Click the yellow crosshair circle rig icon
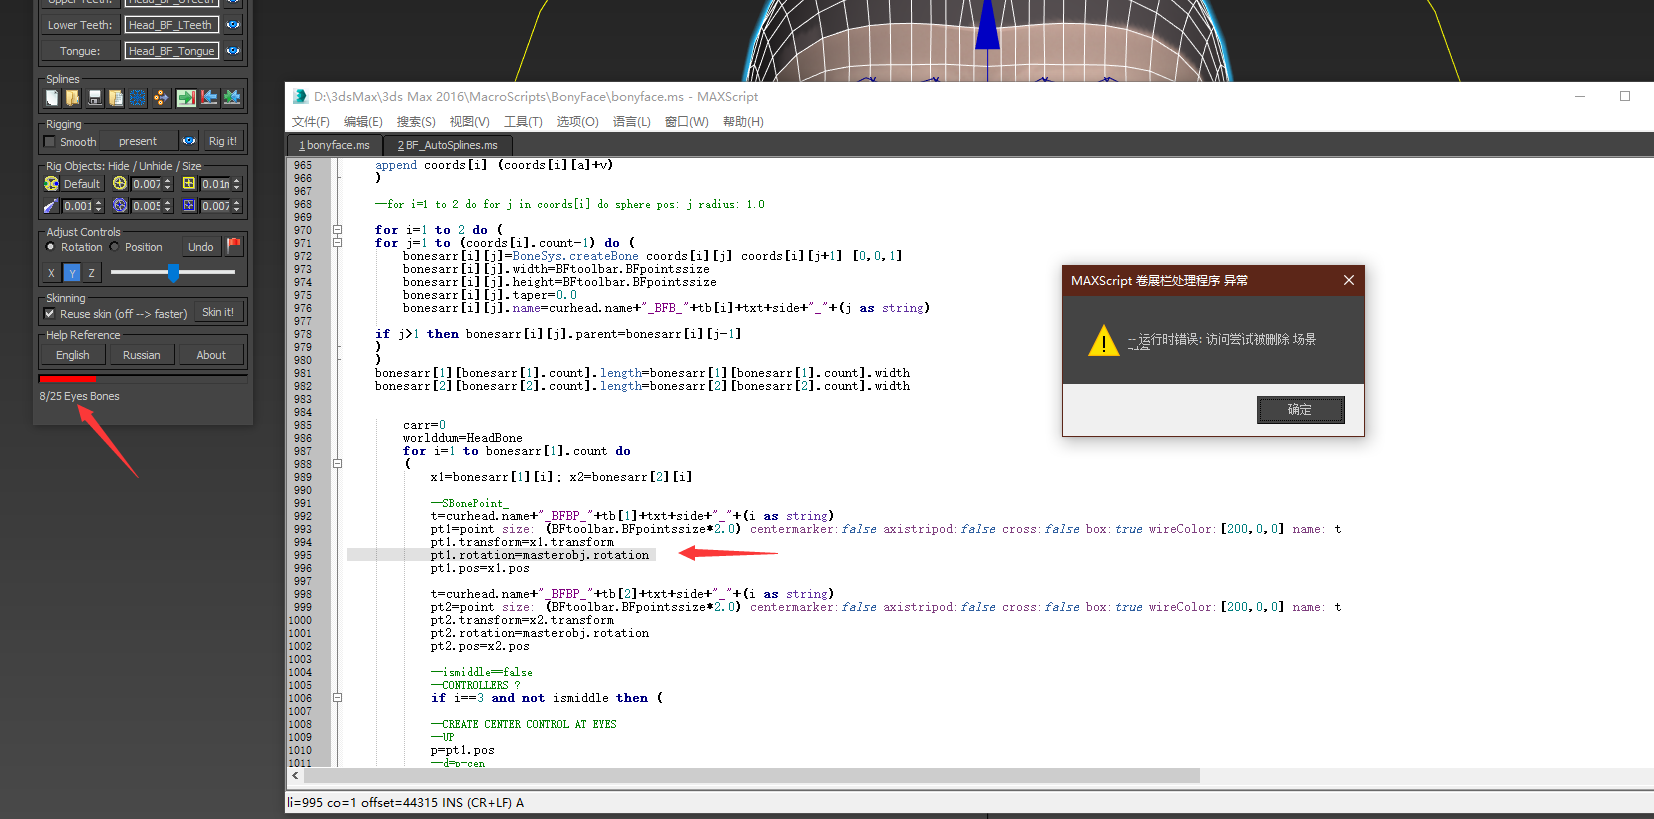Screen dimensions: 1654x819 (120, 184)
